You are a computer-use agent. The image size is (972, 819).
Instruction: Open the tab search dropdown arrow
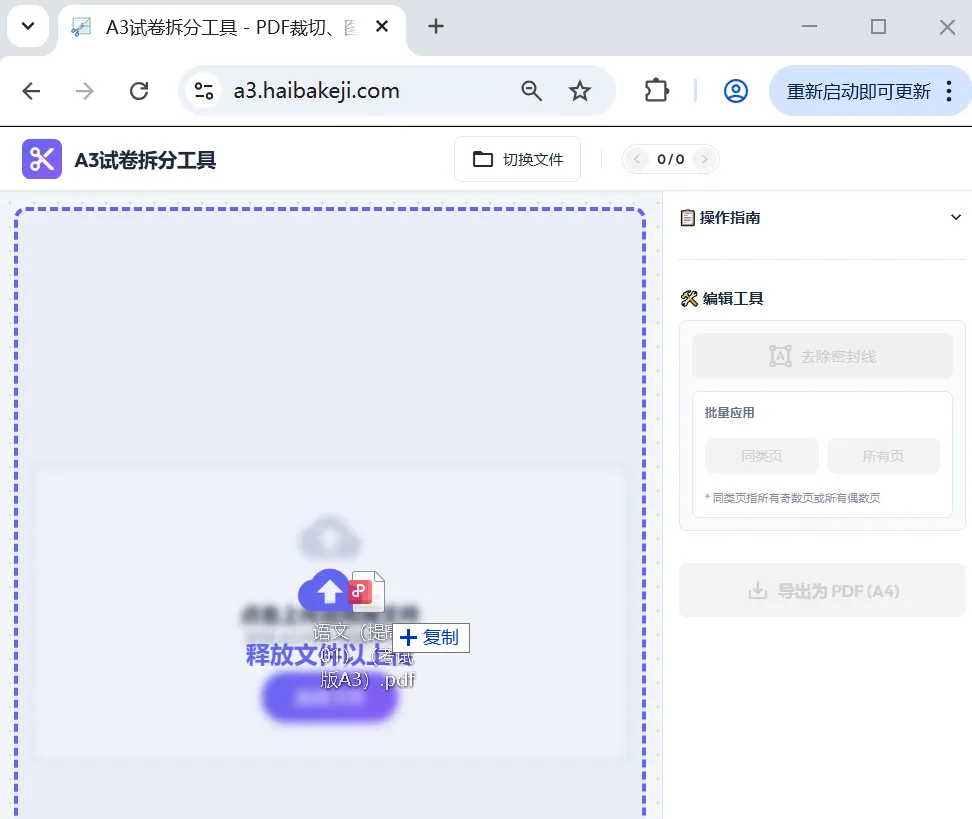[x=28, y=26]
